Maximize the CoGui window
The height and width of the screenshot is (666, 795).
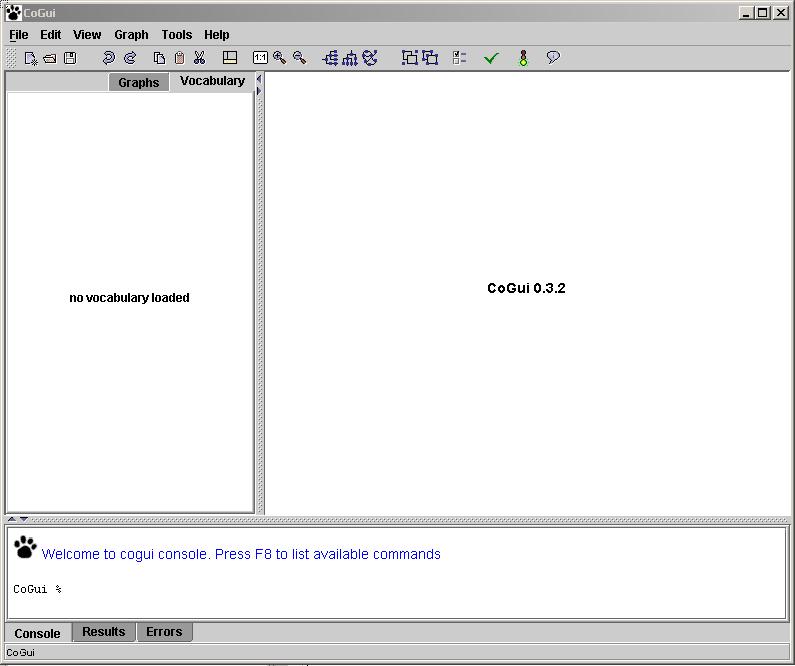pos(763,13)
